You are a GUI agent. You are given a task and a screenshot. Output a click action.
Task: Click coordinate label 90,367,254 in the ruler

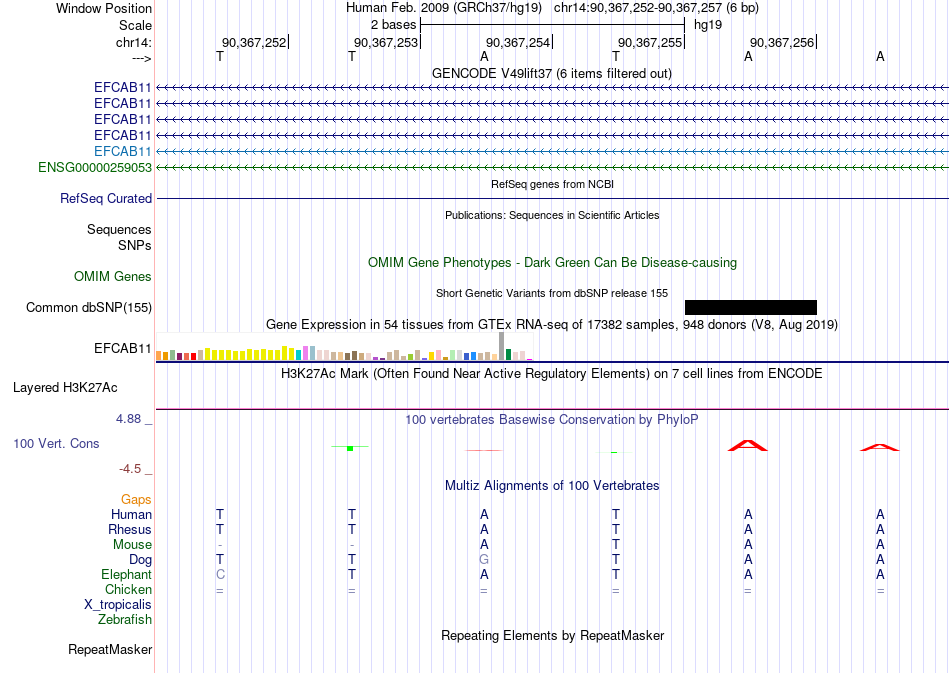pyautogui.click(x=518, y=42)
